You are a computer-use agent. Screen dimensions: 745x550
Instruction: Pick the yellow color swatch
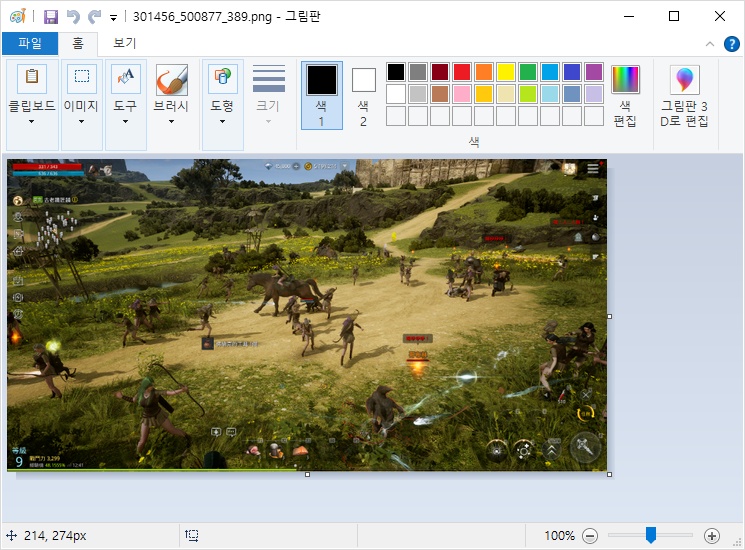[x=506, y=72]
